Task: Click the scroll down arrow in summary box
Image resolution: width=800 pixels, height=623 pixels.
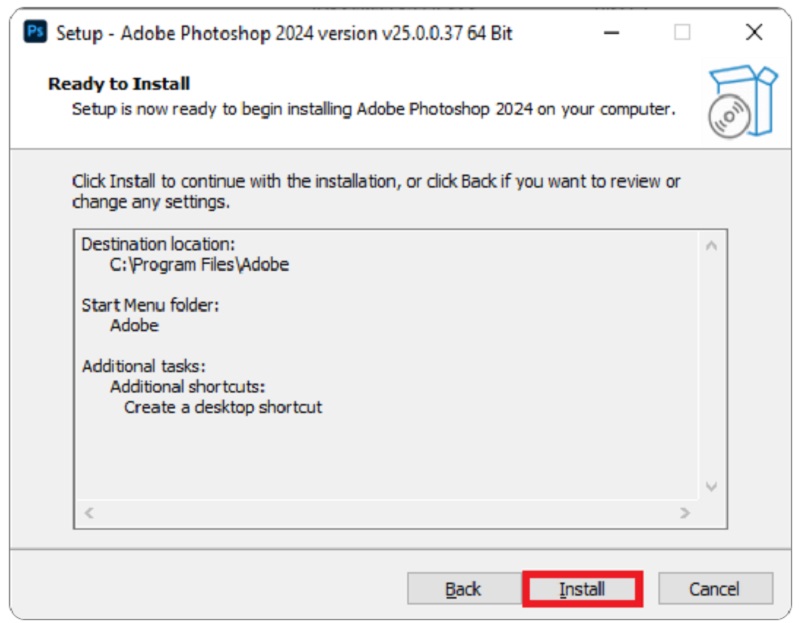Action: pyautogui.click(x=711, y=486)
